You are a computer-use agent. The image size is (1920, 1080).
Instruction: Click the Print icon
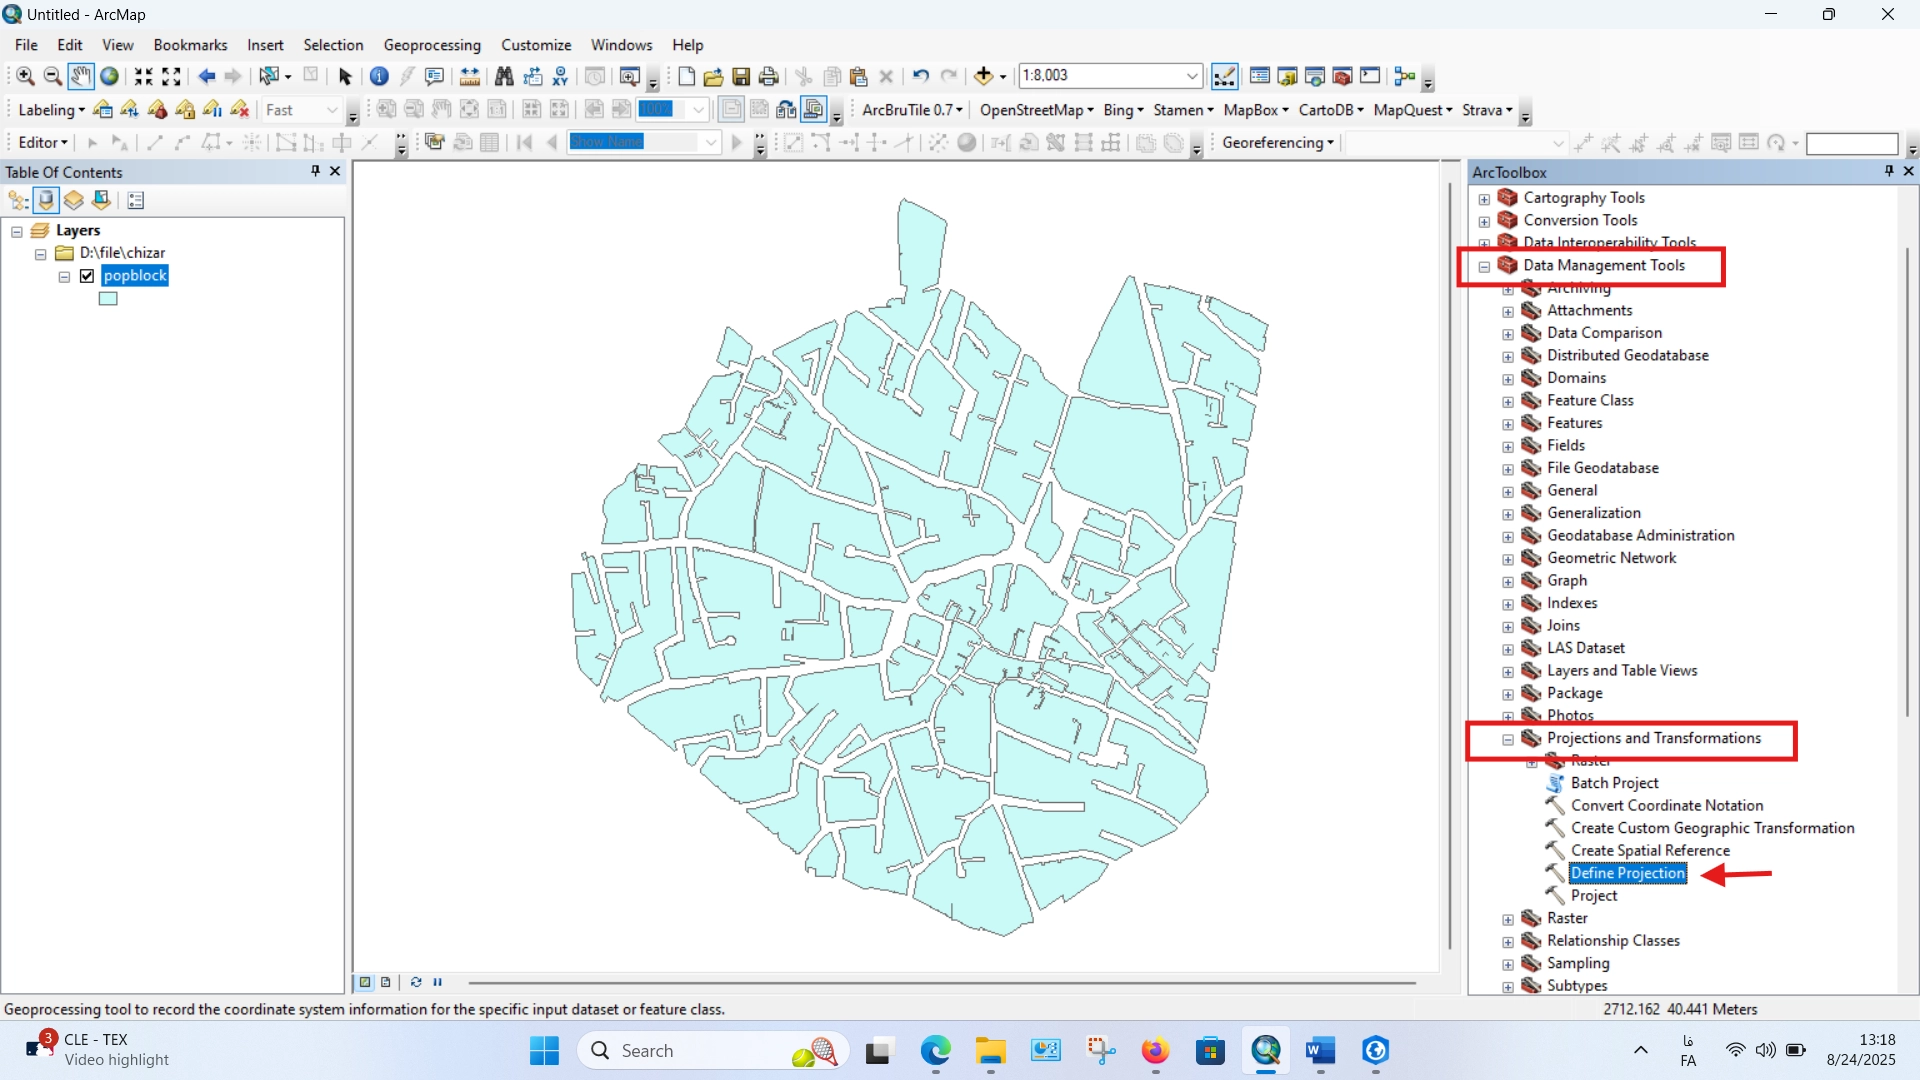pyautogui.click(x=769, y=76)
